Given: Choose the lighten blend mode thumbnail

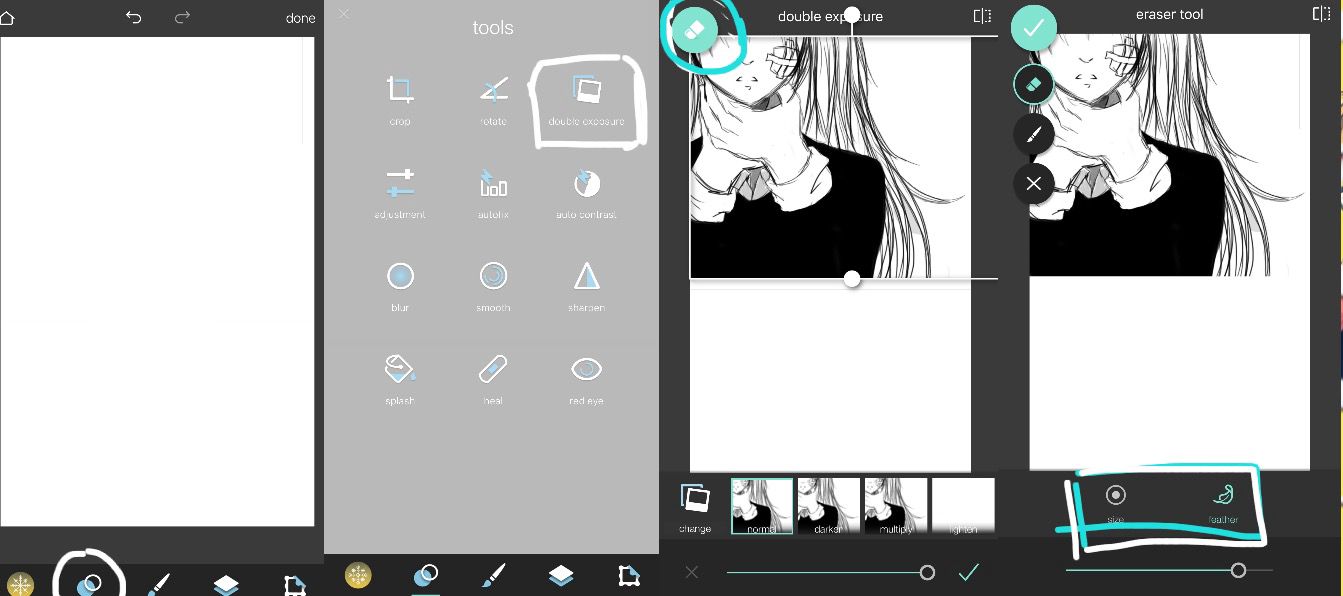Looking at the screenshot, I should point(963,506).
